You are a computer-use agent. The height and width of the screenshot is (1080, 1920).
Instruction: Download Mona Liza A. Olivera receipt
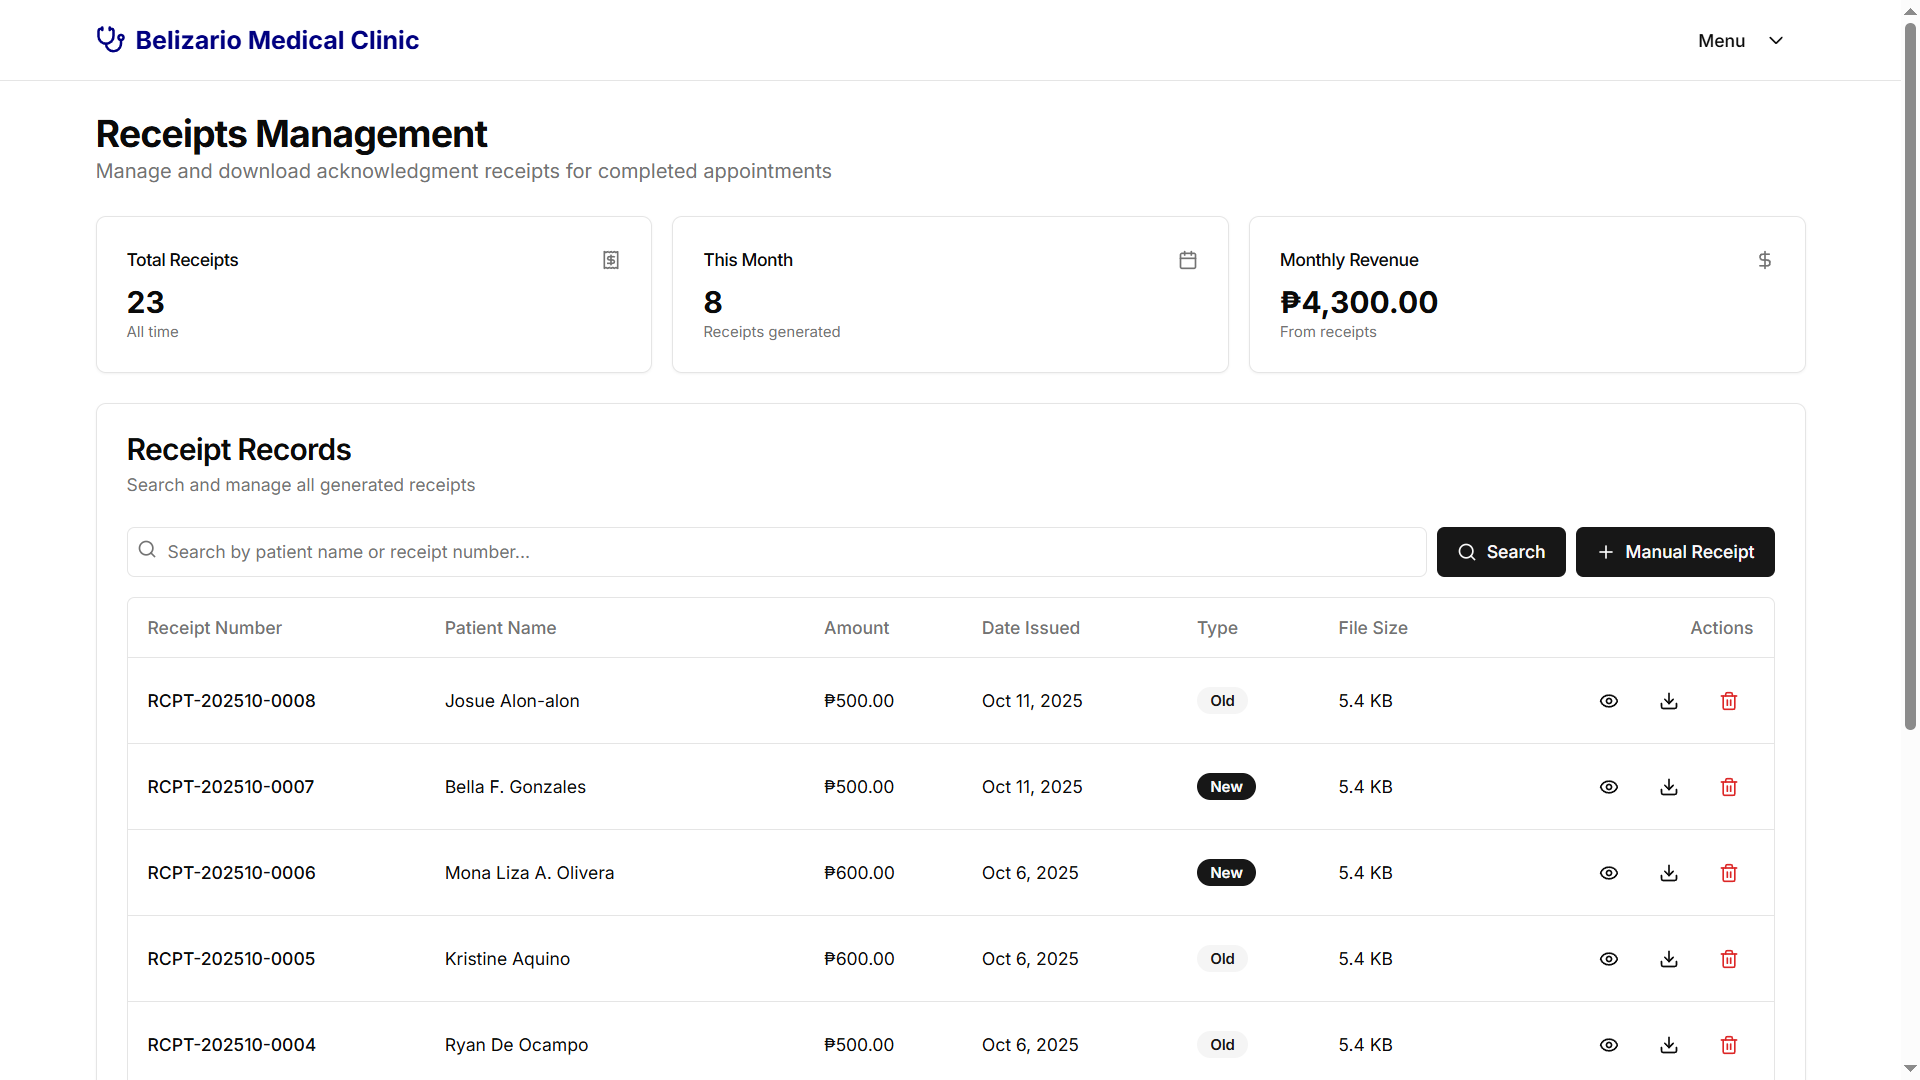pyautogui.click(x=1669, y=873)
